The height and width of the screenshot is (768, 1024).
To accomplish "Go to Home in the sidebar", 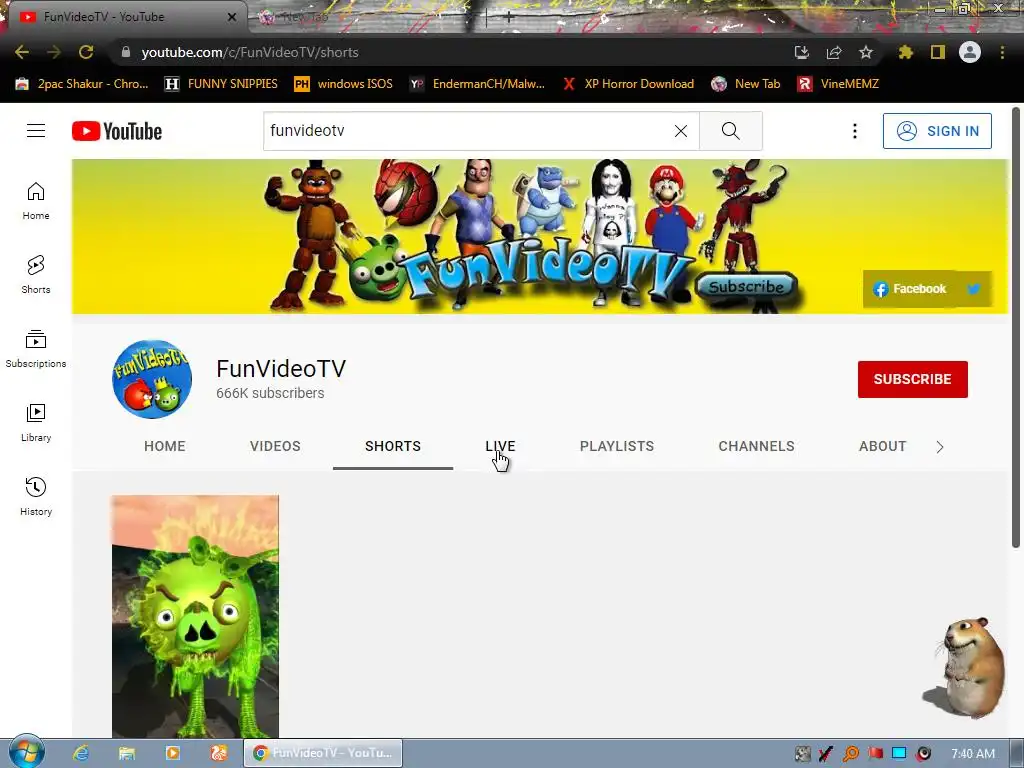I will click(x=36, y=200).
